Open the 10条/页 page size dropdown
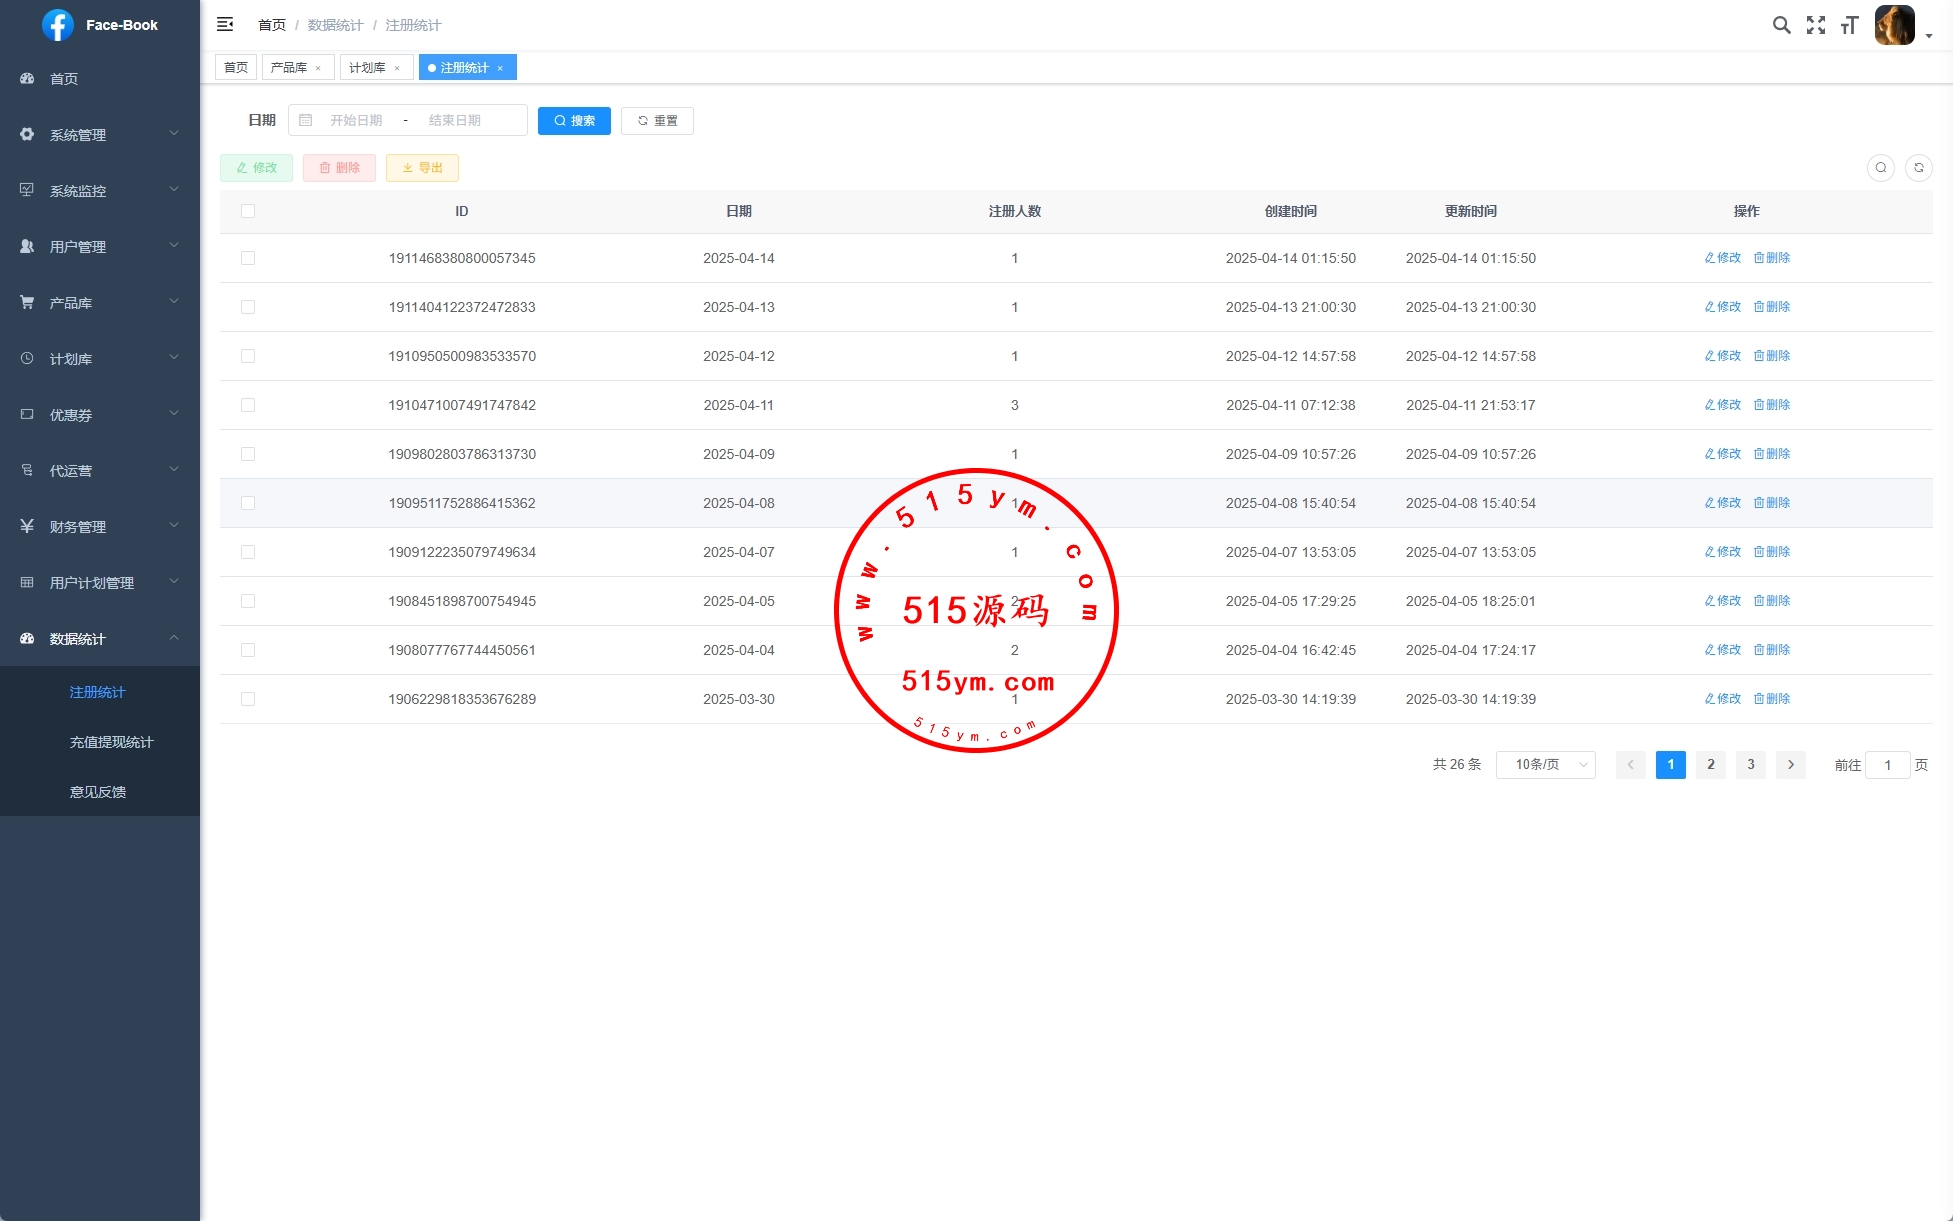The height and width of the screenshot is (1221, 1953). 1545,765
